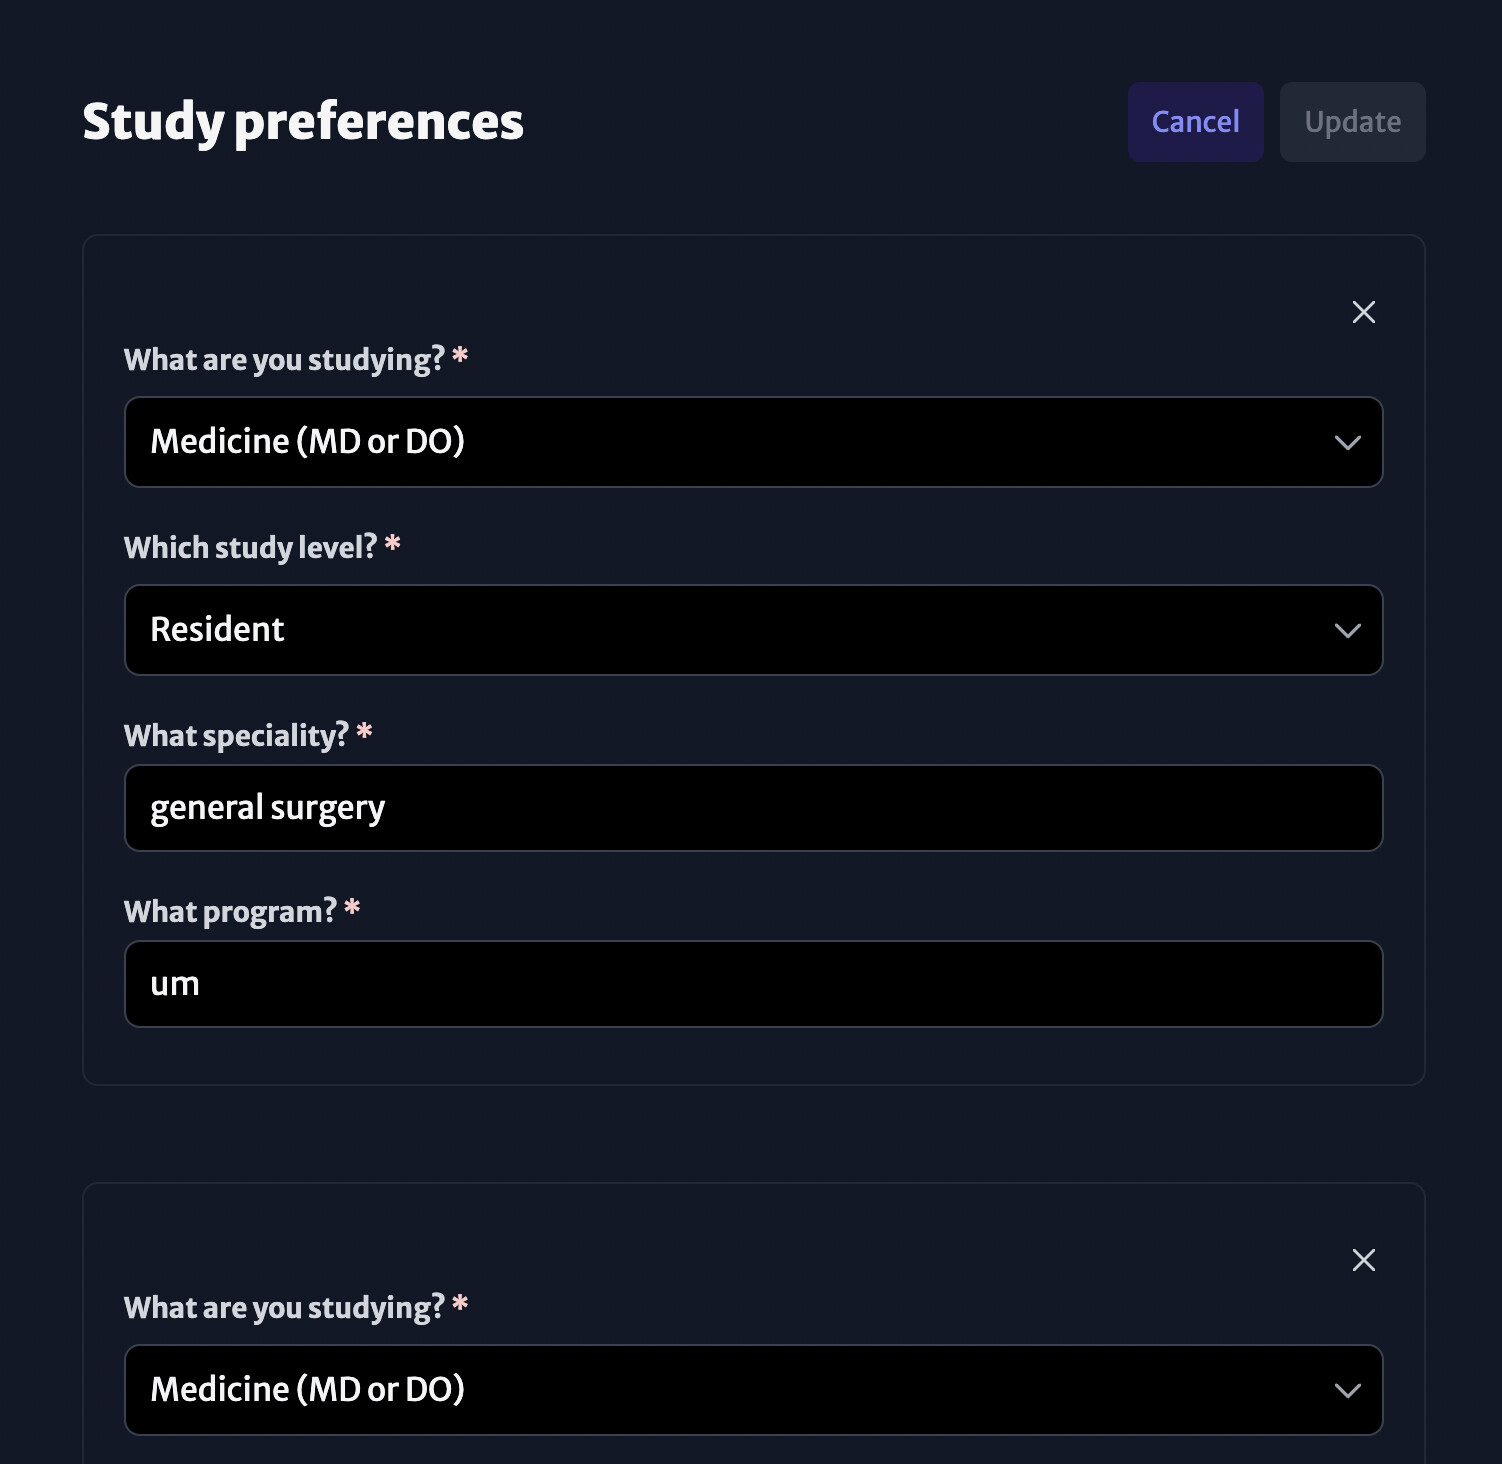Click the 'Resident' text in dropdown
The image size is (1502, 1464).
pyautogui.click(x=217, y=629)
